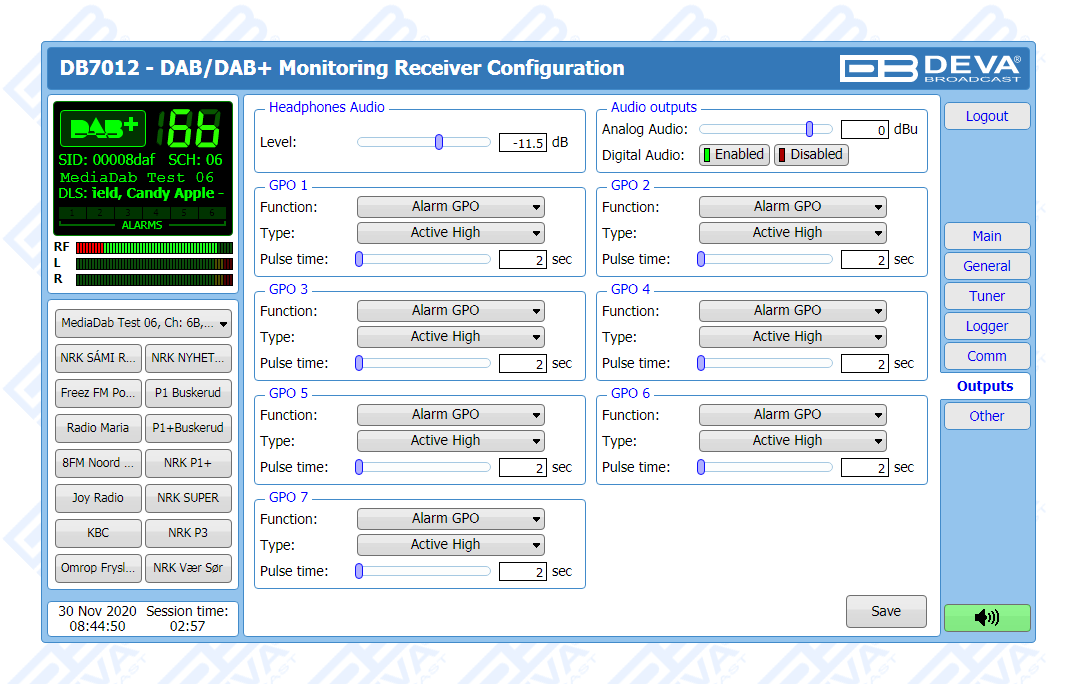This screenshot has width=1077, height=684.
Task: Open the MediaDab Test 06 channel dropdown
Action: (x=143, y=323)
